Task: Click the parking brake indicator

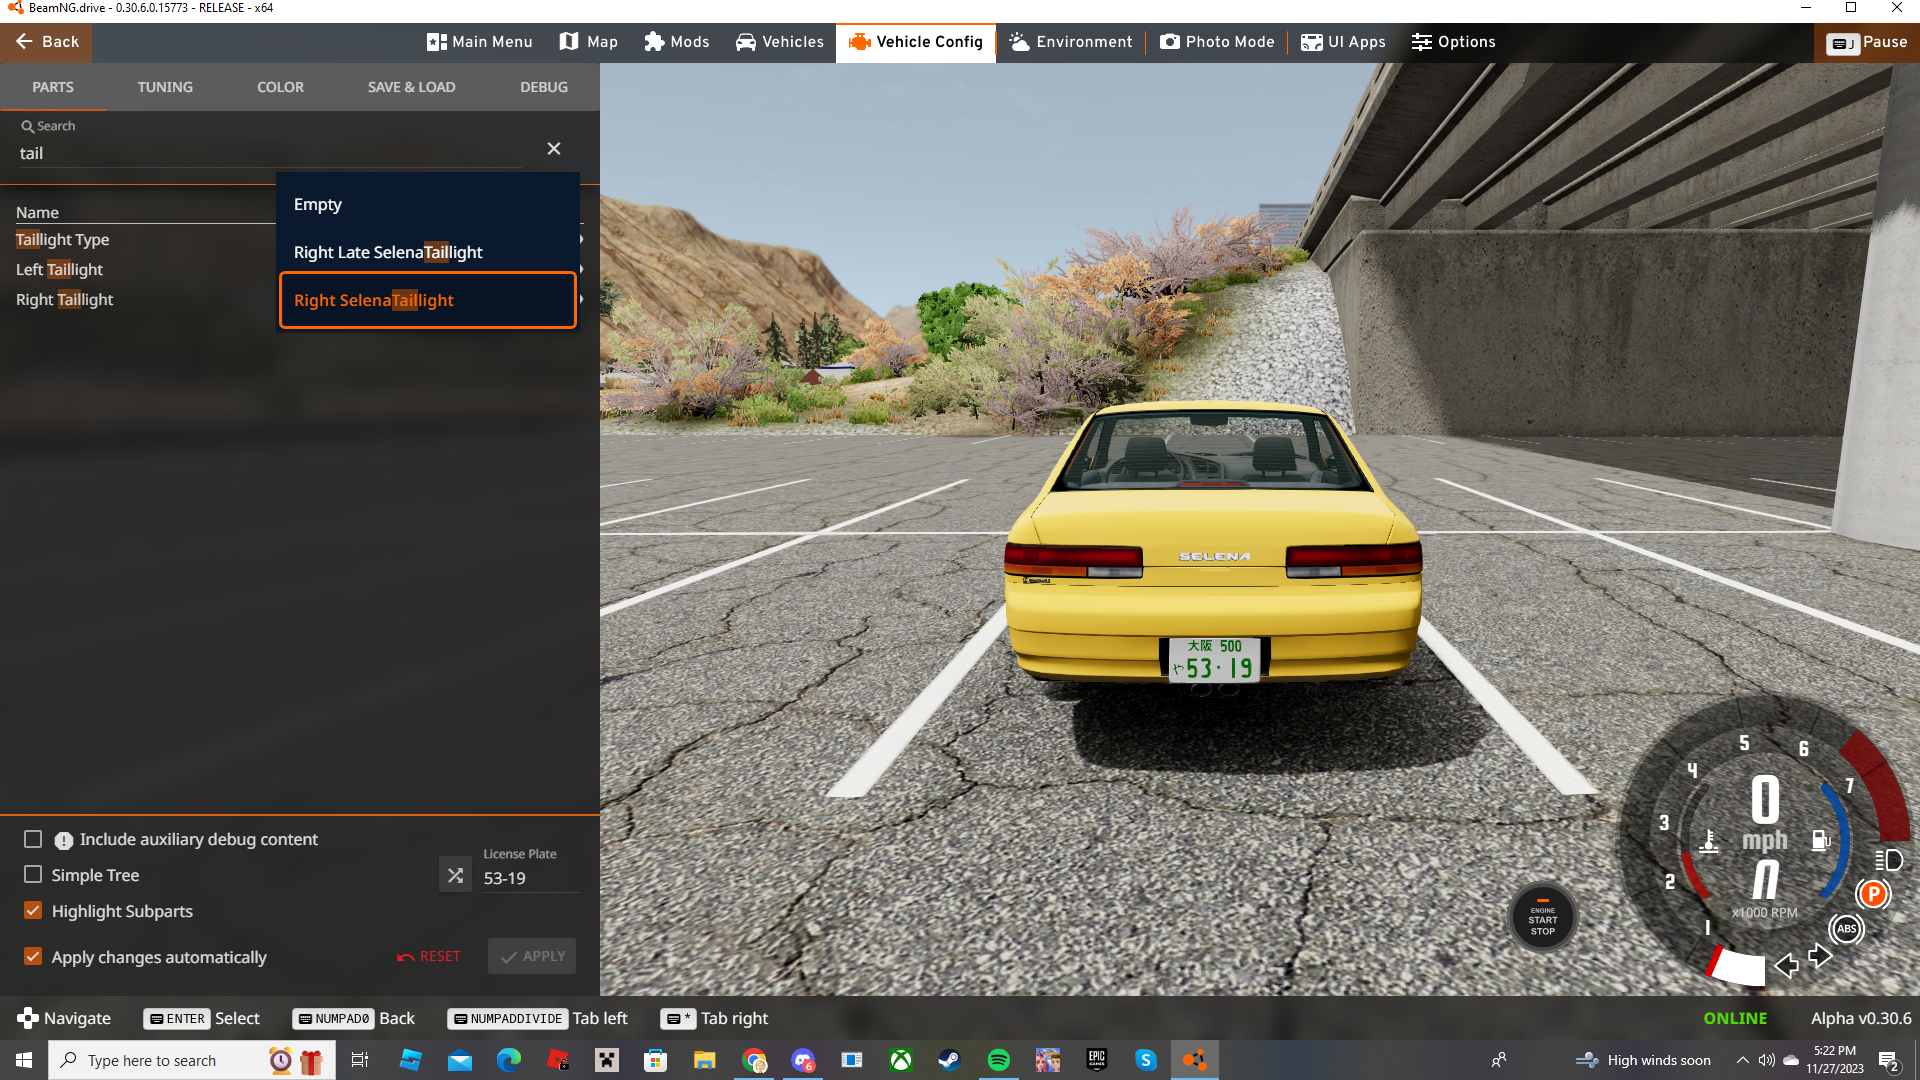Action: coord(1873,894)
